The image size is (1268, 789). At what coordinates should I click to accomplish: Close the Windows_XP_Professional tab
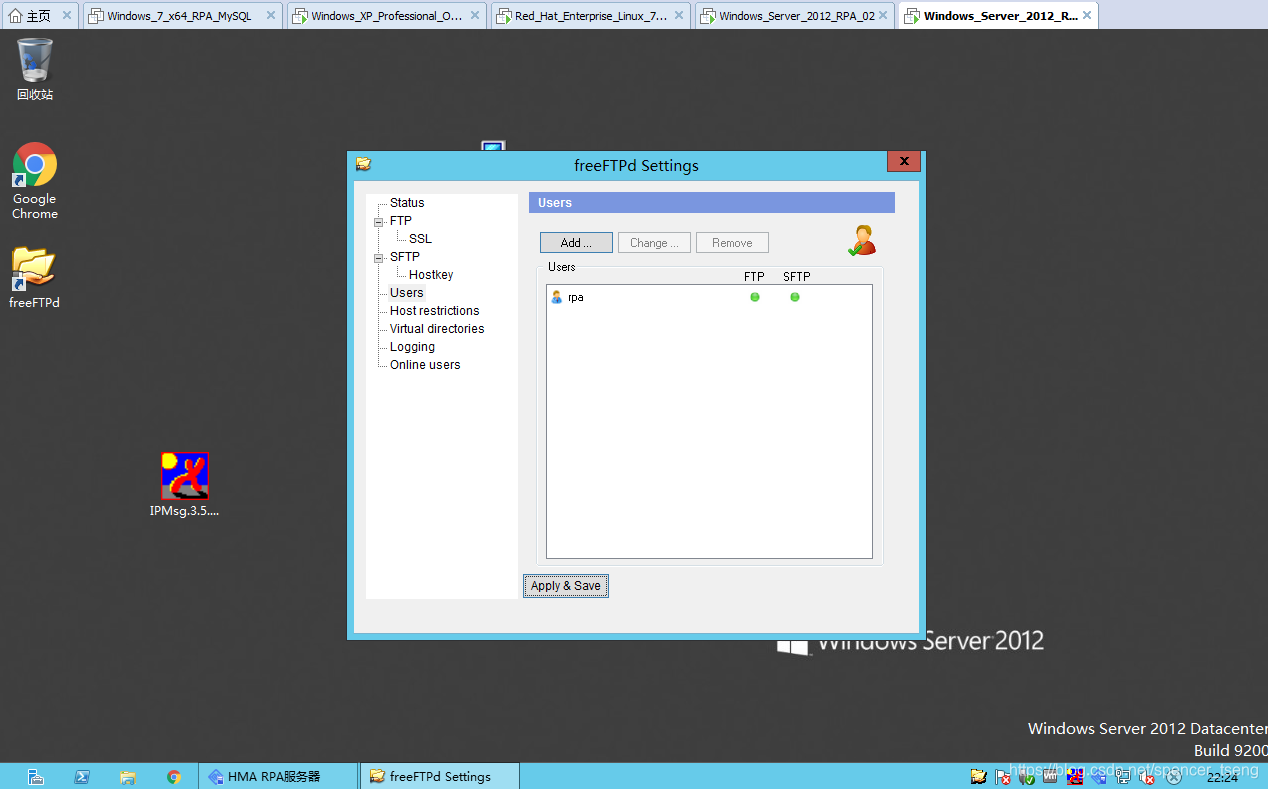pos(475,16)
